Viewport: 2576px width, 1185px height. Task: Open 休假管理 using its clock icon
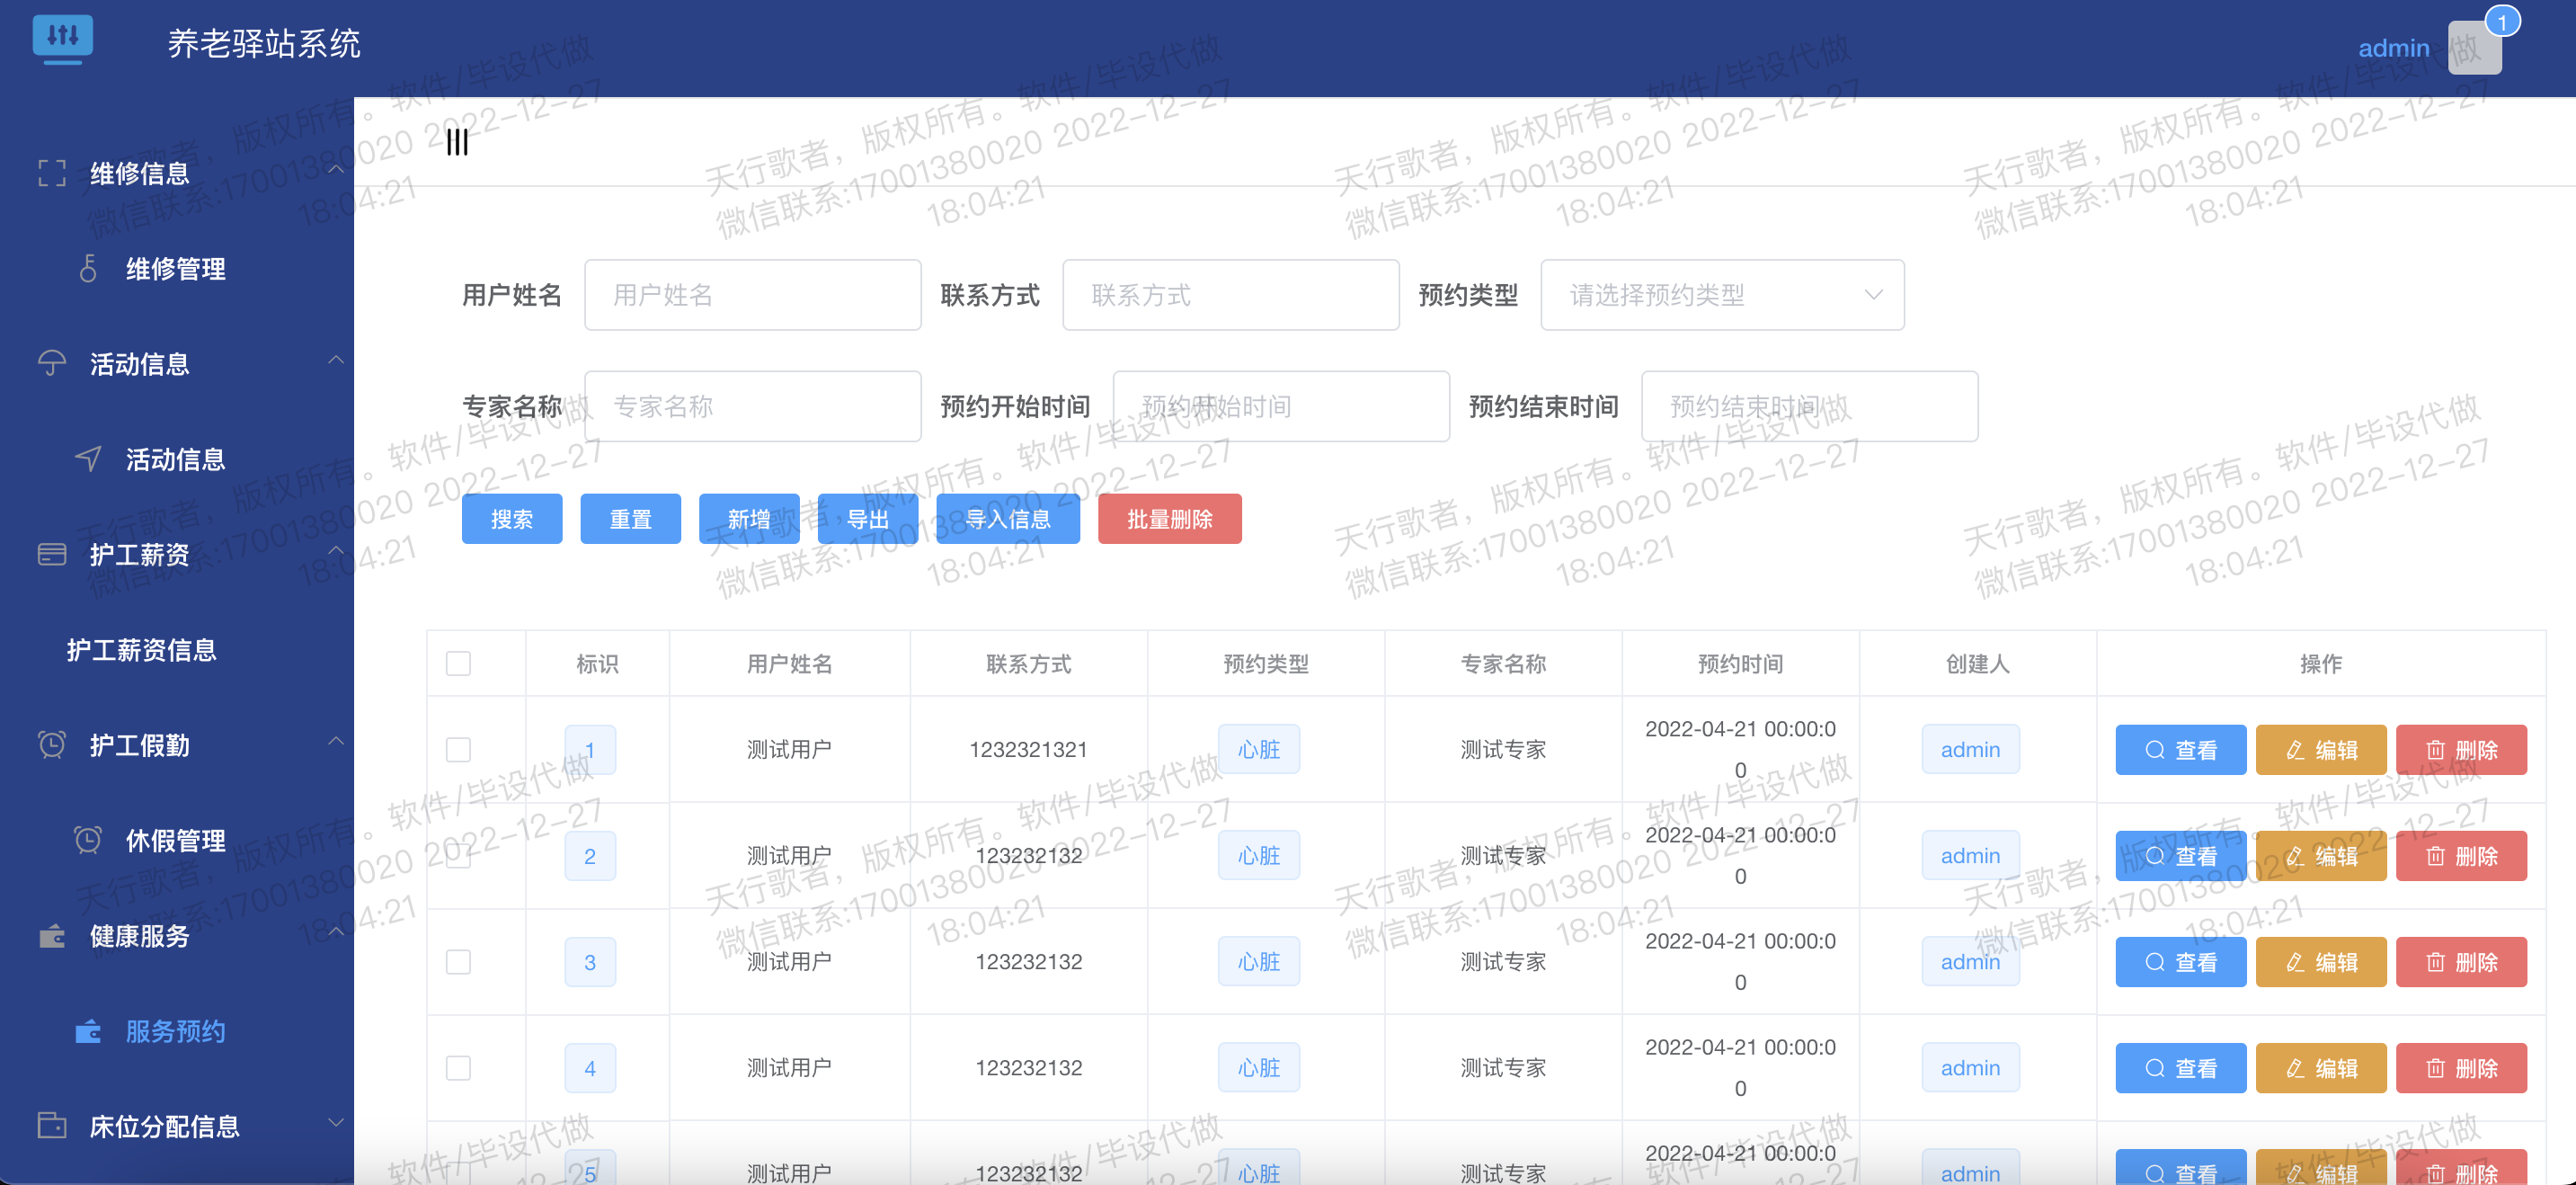point(88,840)
